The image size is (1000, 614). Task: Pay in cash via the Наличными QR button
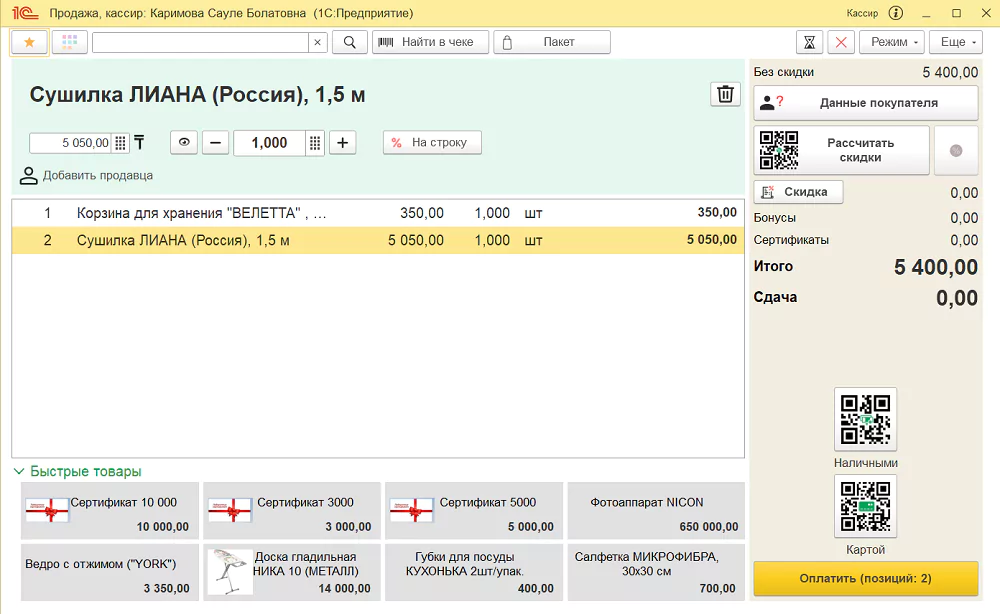pos(865,419)
